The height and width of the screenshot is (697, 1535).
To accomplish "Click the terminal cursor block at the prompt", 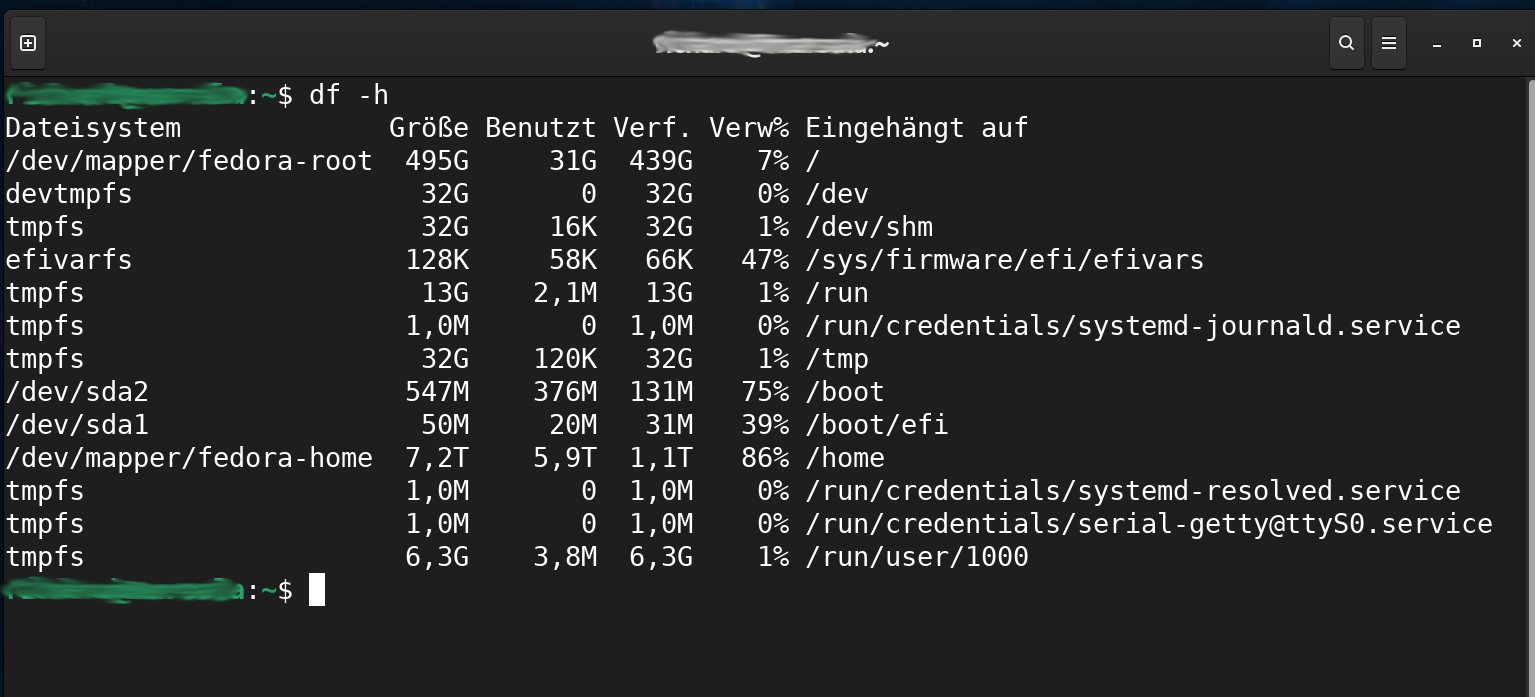I will pos(317,590).
